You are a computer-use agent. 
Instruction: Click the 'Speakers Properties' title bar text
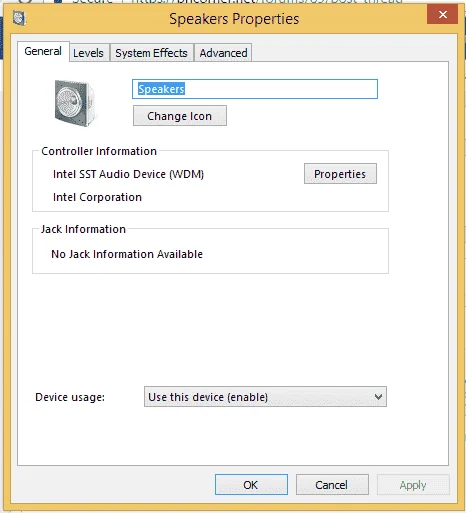[234, 19]
